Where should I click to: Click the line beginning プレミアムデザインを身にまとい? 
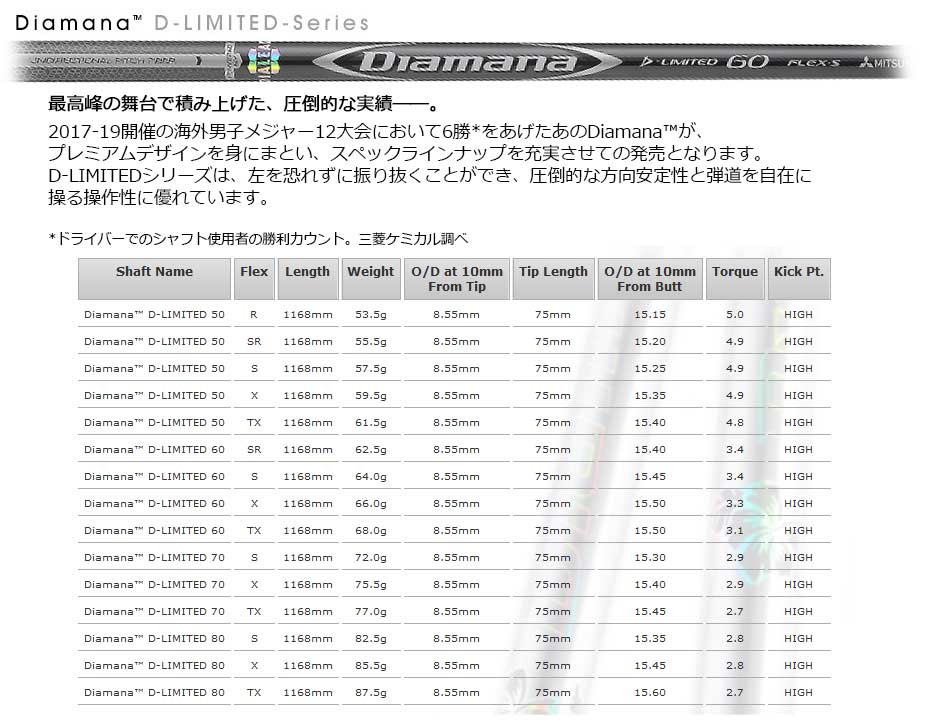pyautogui.click(x=407, y=153)
